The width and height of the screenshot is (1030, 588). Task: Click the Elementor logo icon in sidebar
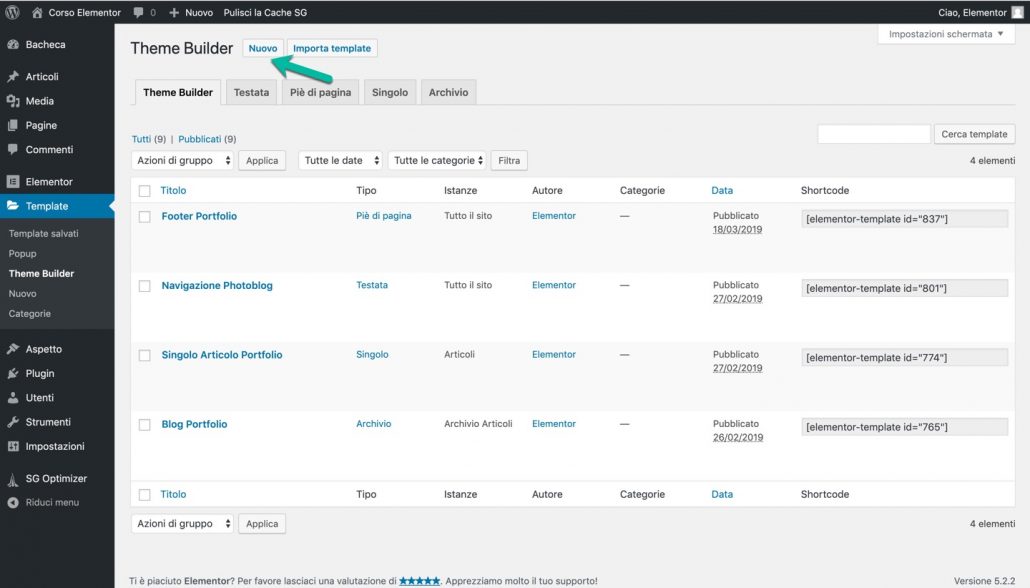(12, 181)
